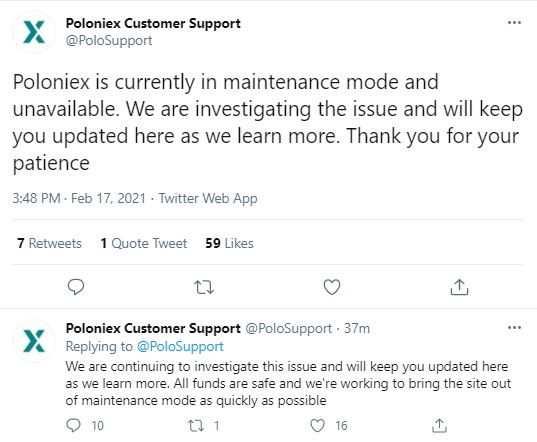The width and height of the screenshot is (537, 442).
Task: Show the 59 Likes list
Action: point(229,243)
